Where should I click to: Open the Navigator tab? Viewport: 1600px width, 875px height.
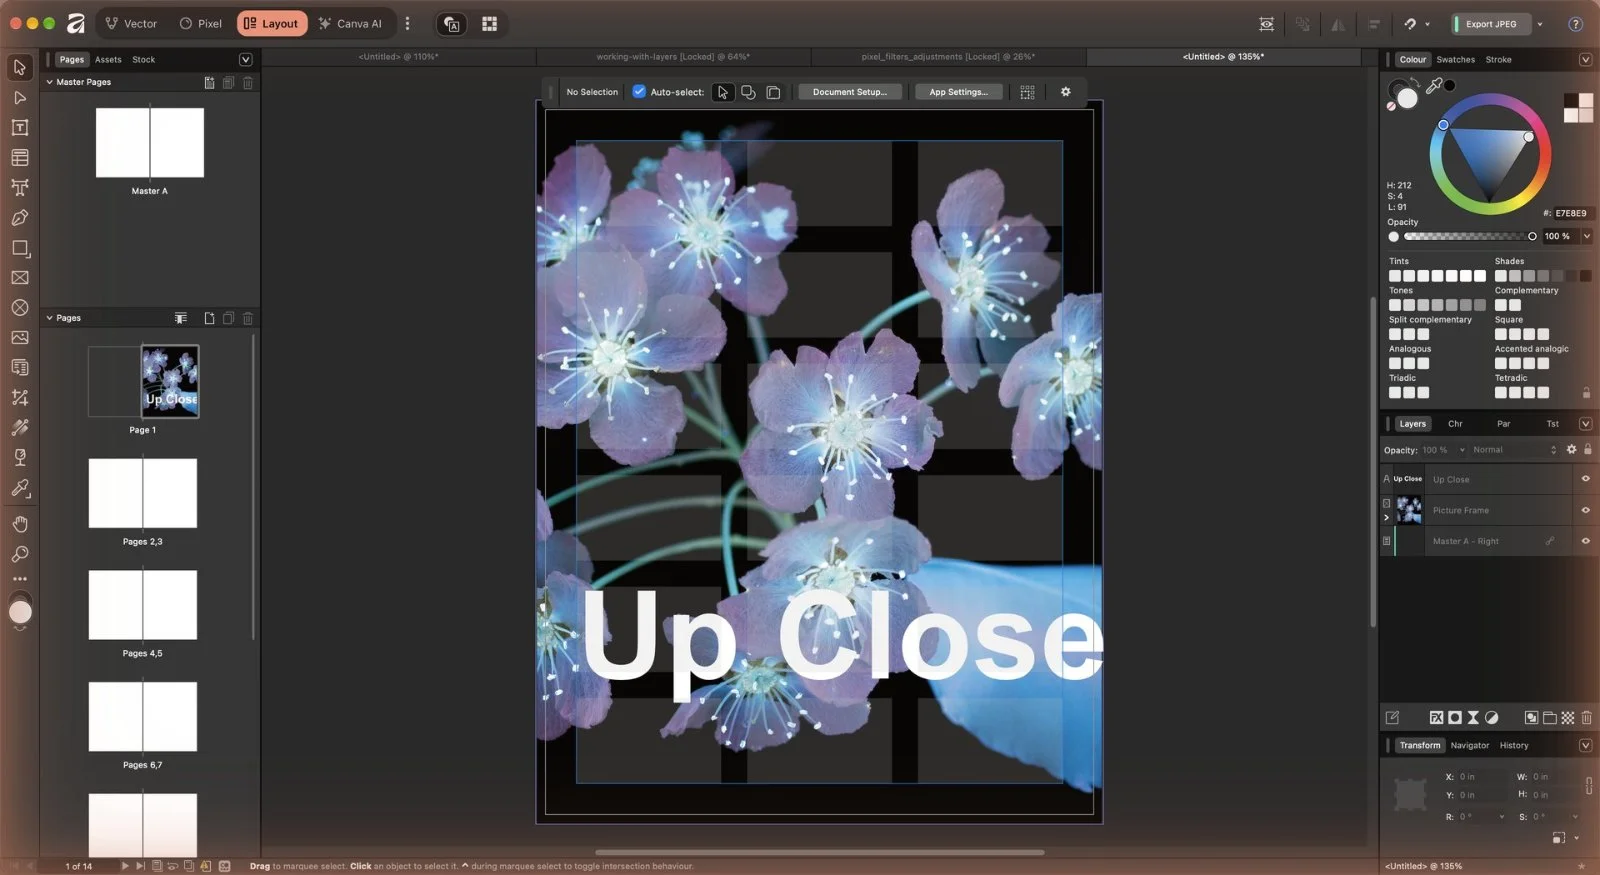(x=1469, y=745)
